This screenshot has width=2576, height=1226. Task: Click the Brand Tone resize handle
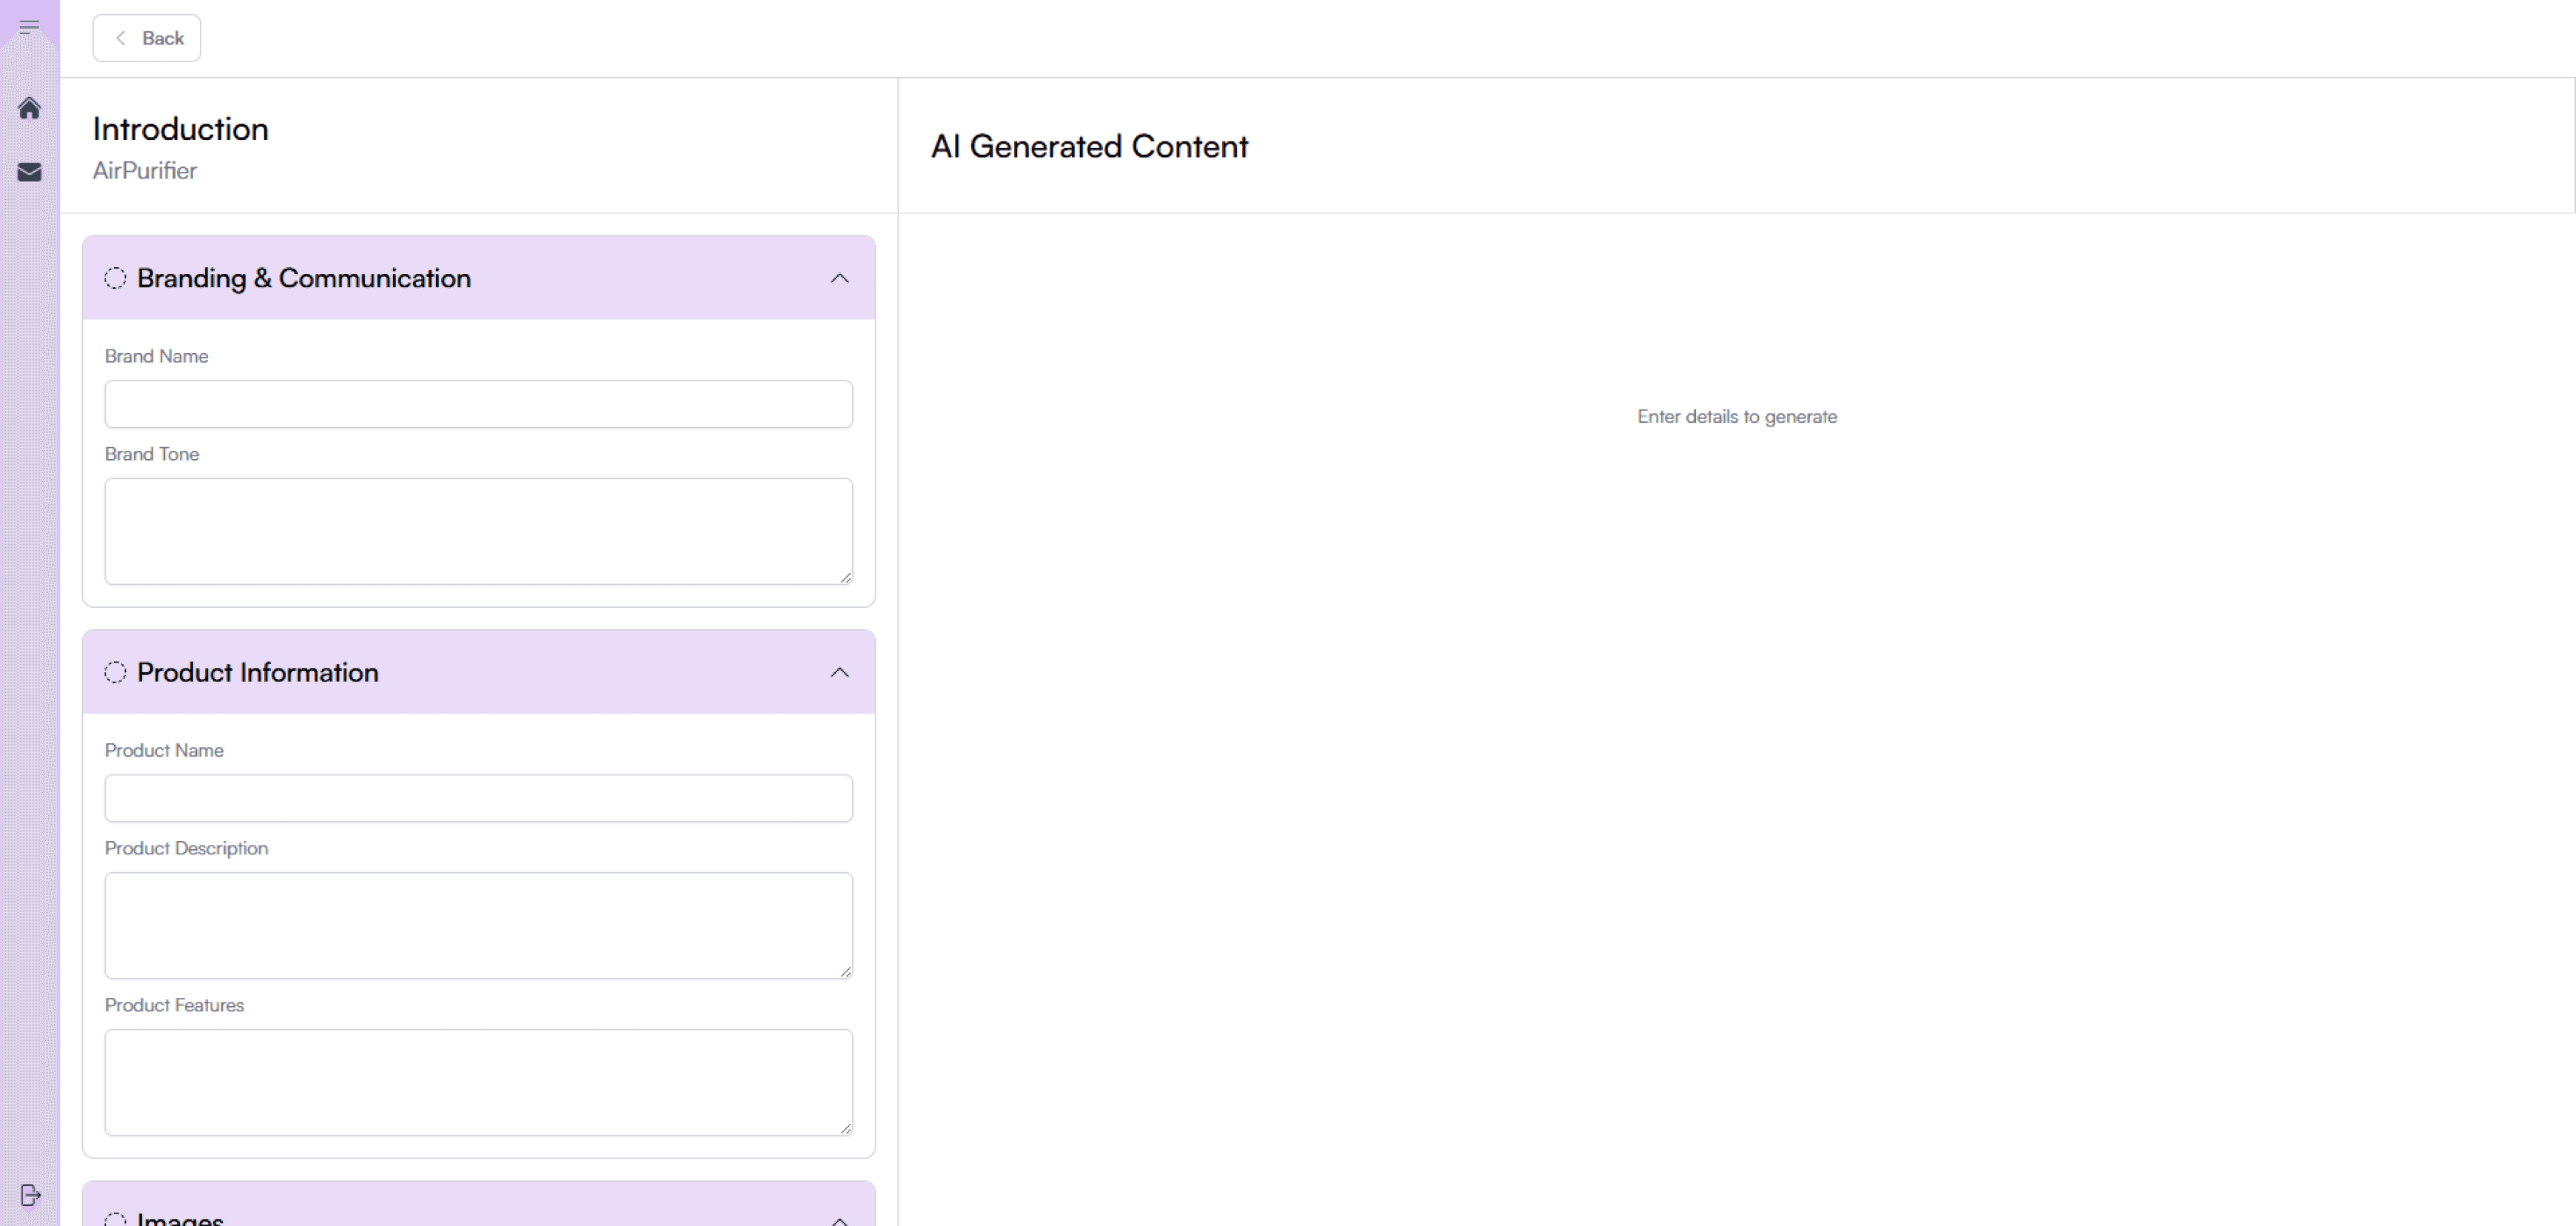(x=846, y=577)
